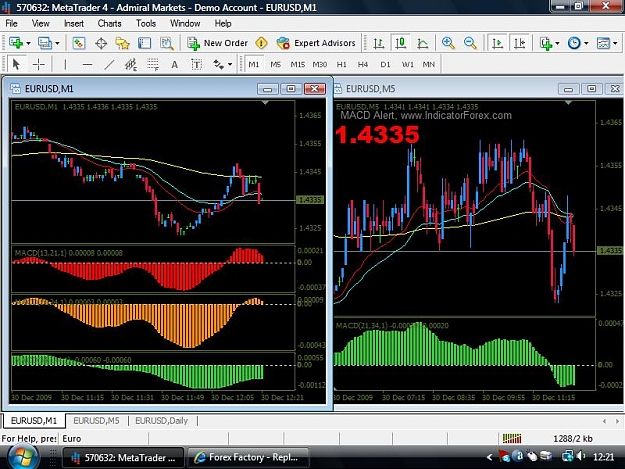Click chart shift triangle marker in M5 chart
Viewport: 625px width, 469px height.
(x=568, y=103)
